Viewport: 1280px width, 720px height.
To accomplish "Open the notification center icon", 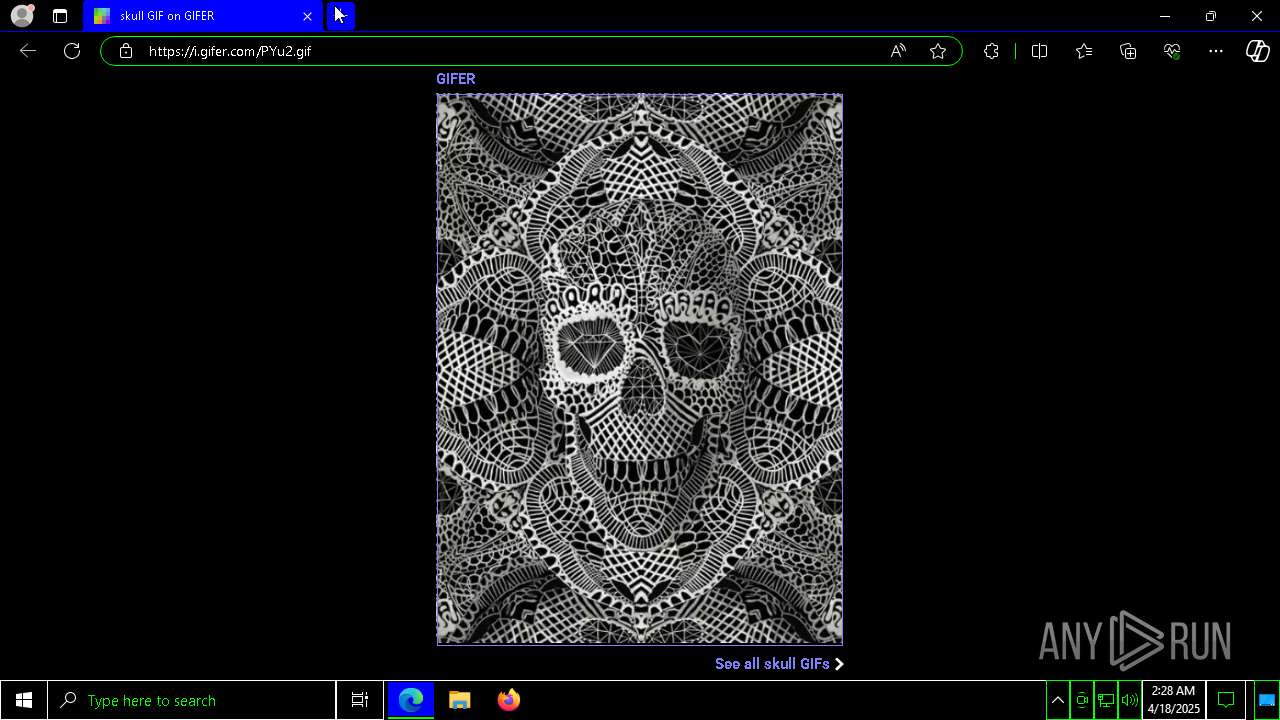I will pos(1226,700).
